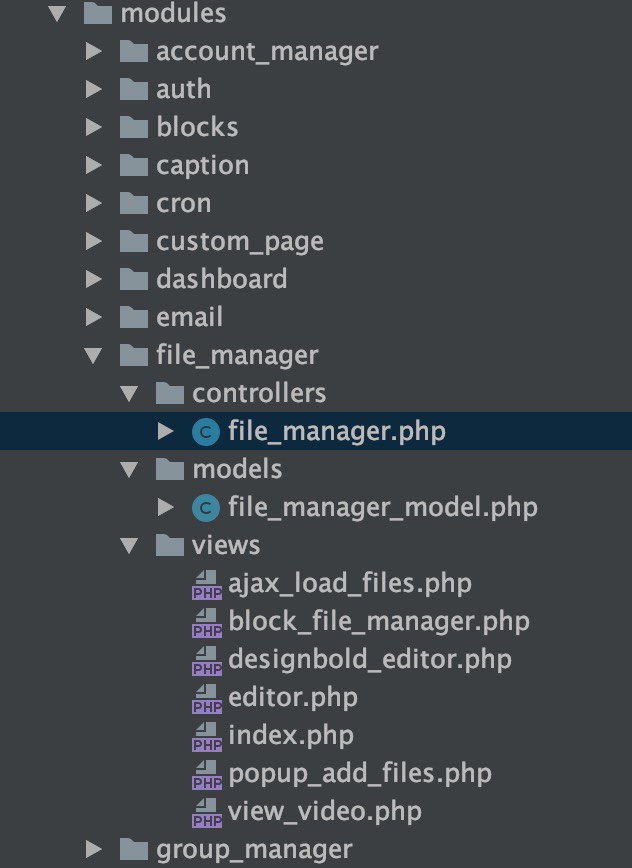The image size is (632, 868).
Task: Expand the account_manager folder
Action: [x=94, y=51]
